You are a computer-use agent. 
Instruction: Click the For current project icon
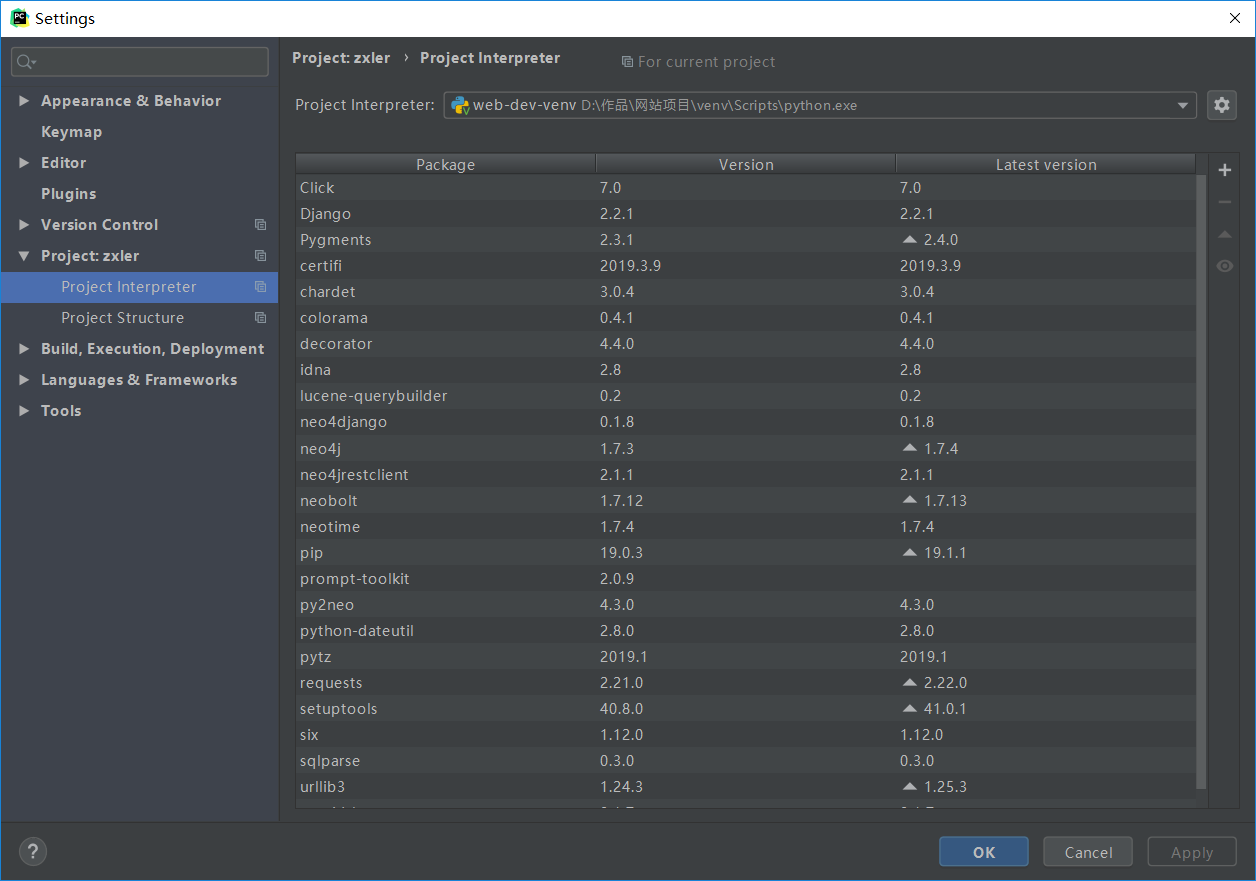click(627, 62)
